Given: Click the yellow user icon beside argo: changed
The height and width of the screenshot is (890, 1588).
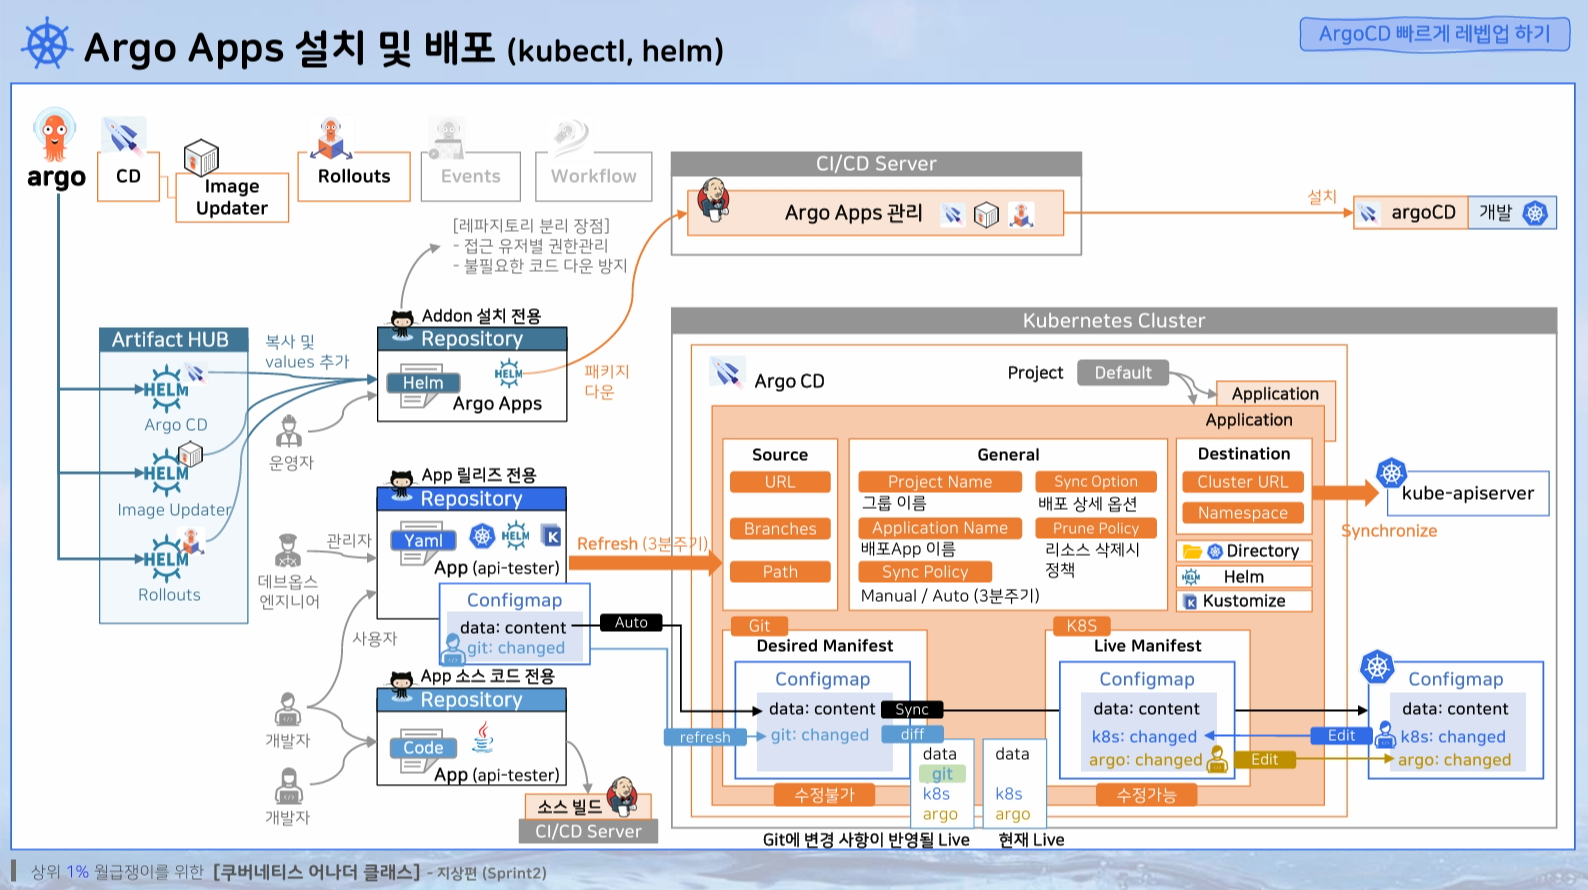Looking at the screenshot, I should tap(1217, 760).
